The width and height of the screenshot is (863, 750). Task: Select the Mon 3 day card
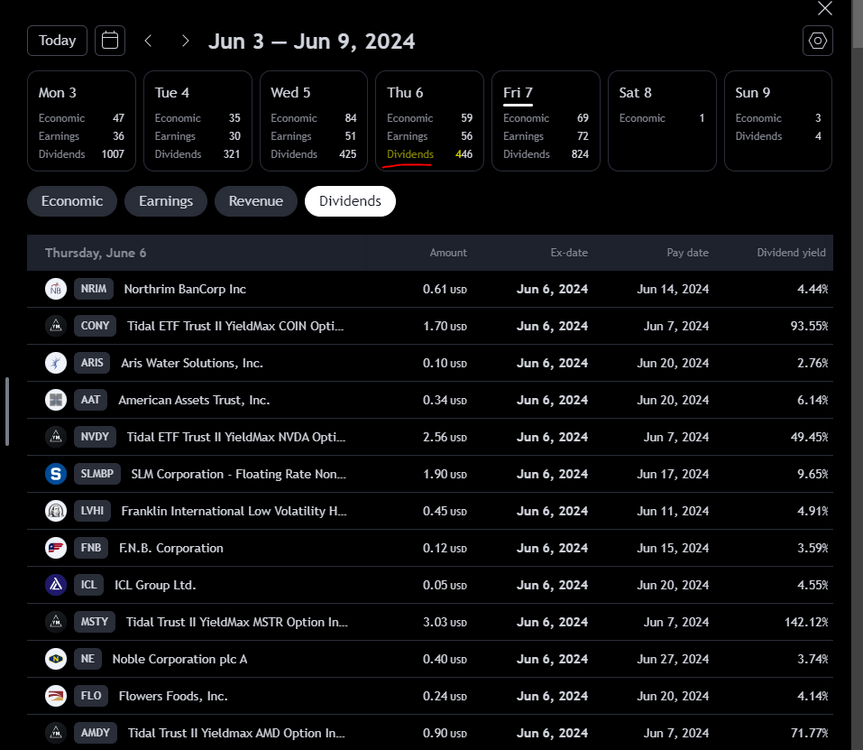[82, 121]
